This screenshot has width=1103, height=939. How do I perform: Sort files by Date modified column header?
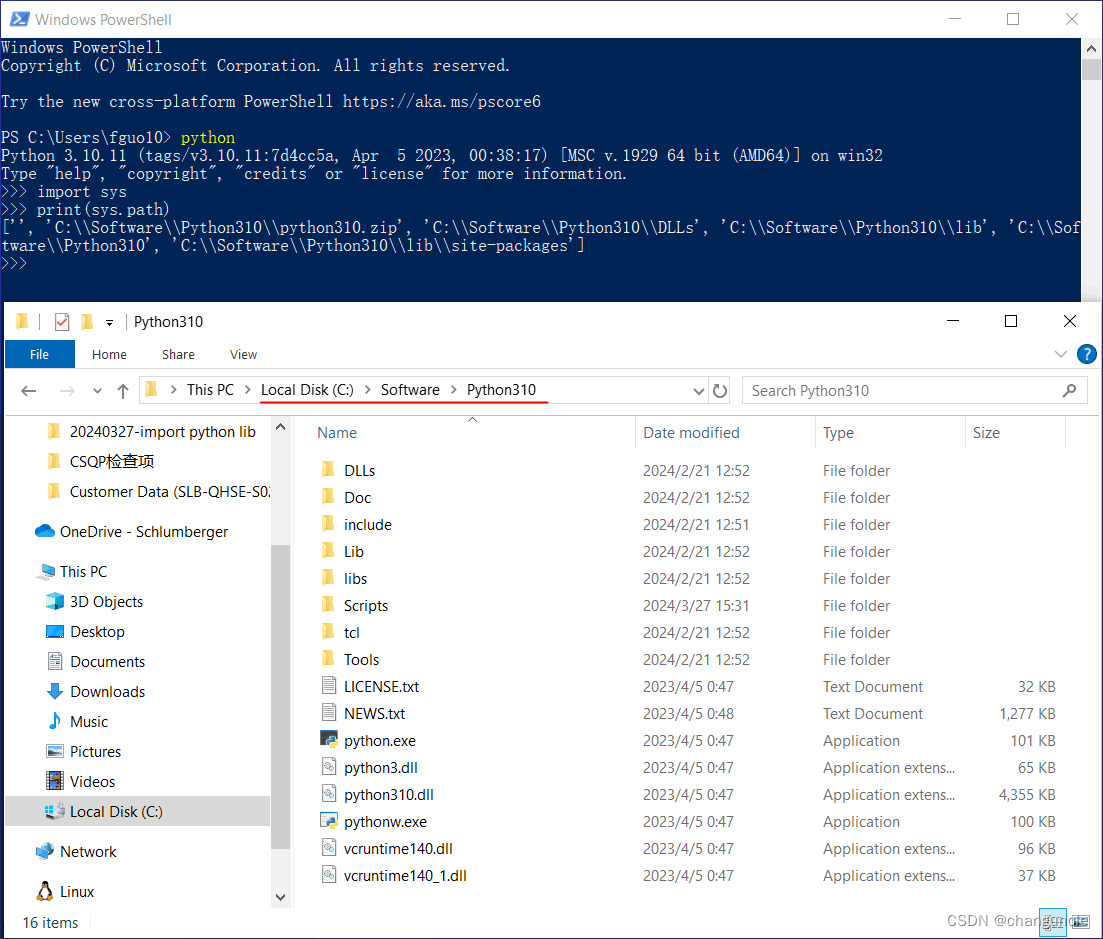tap(691, 433)
